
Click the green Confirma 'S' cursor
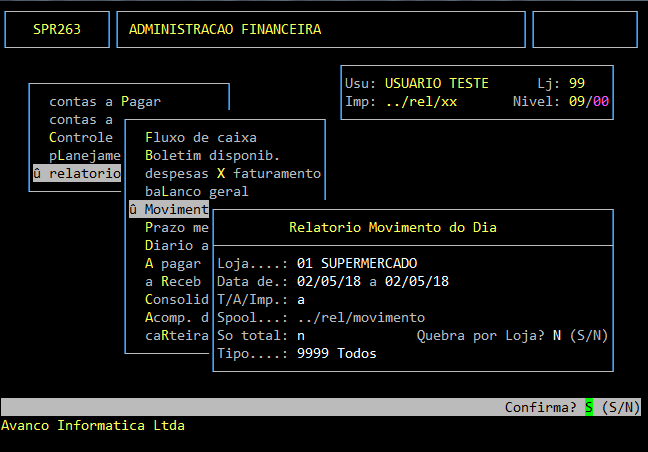(589, 407)
